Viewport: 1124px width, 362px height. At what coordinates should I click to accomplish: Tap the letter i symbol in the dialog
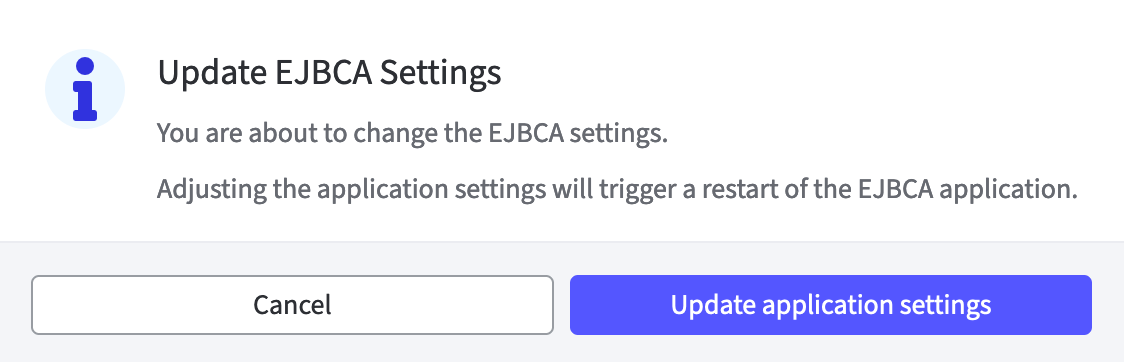[85, 89]
